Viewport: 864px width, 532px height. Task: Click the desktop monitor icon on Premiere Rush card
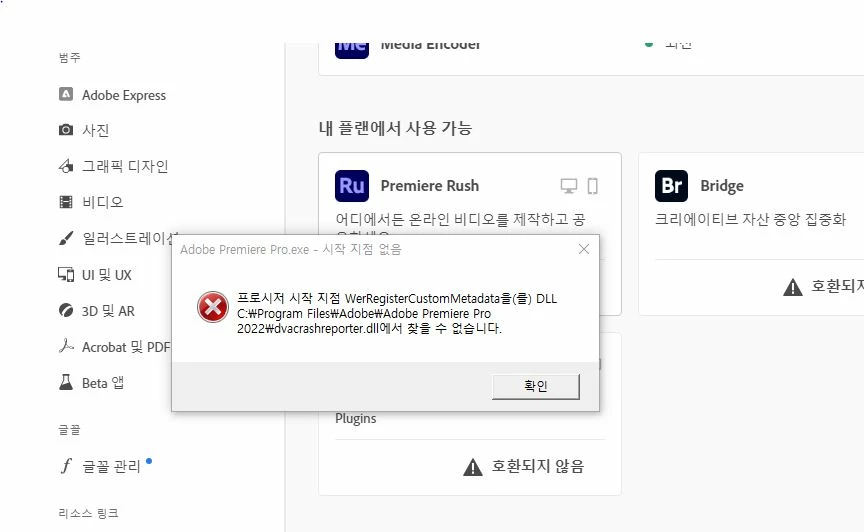[x=569, y=186]
